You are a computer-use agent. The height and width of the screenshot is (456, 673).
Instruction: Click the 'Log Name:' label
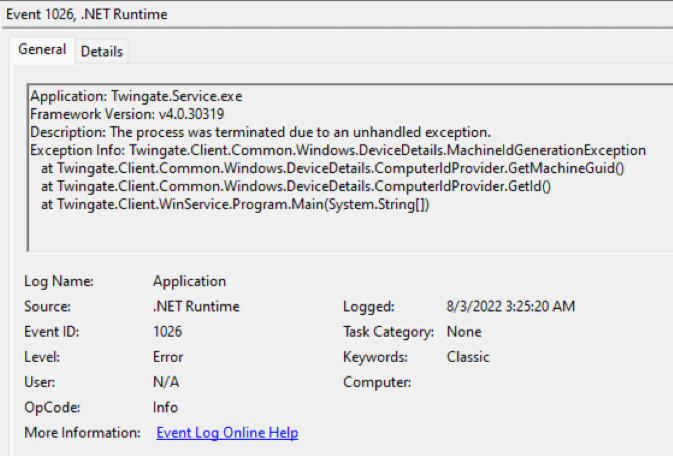[59, 281]
